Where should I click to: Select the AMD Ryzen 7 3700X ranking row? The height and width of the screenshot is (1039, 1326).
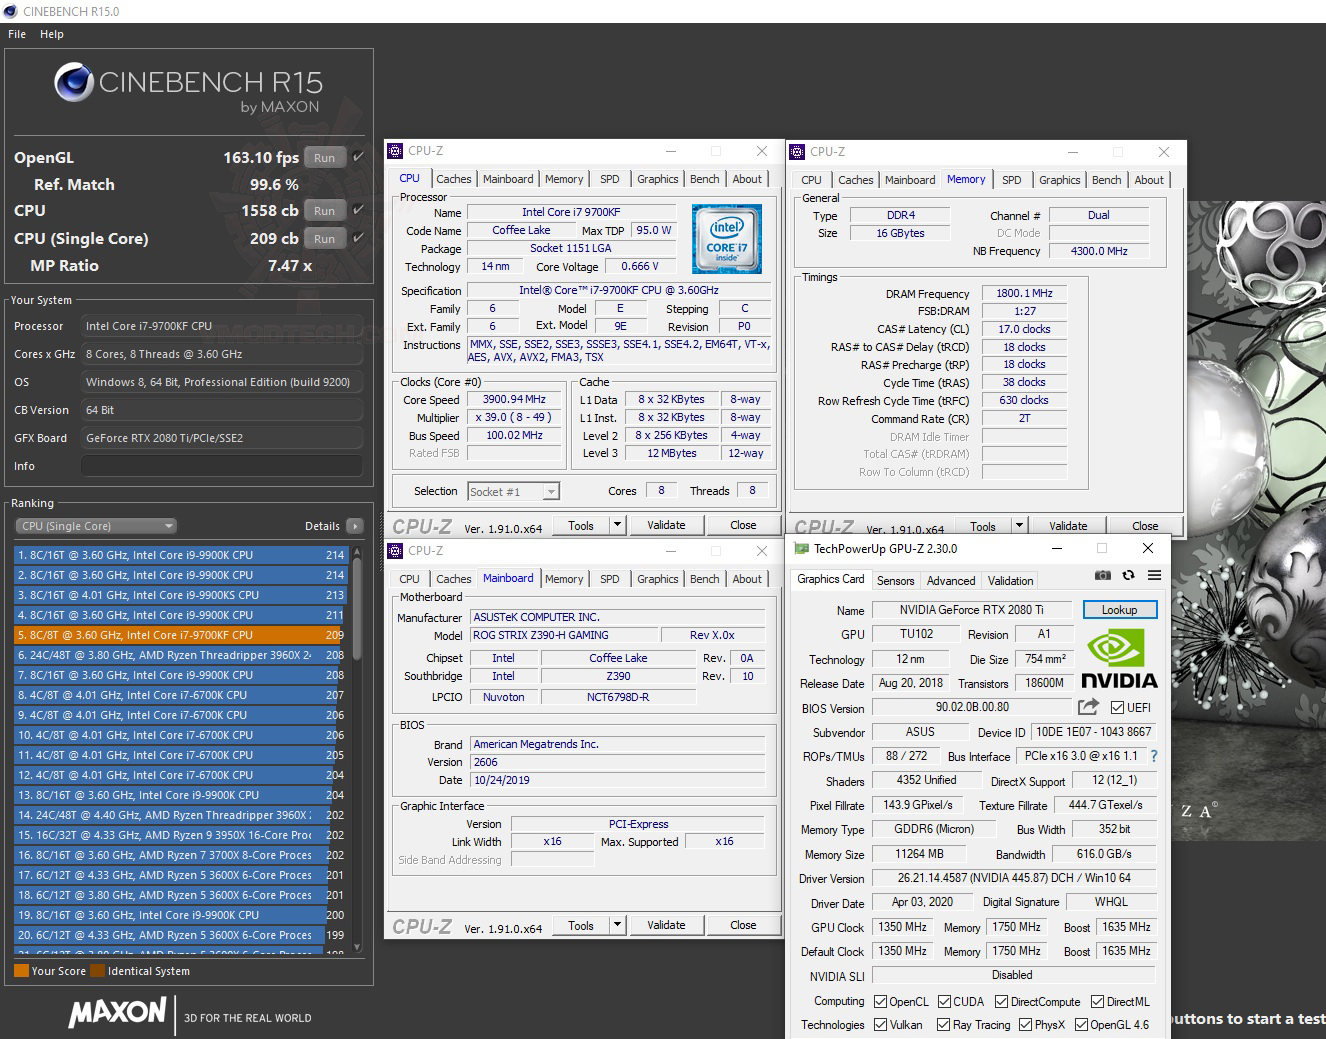coord(180,855)
